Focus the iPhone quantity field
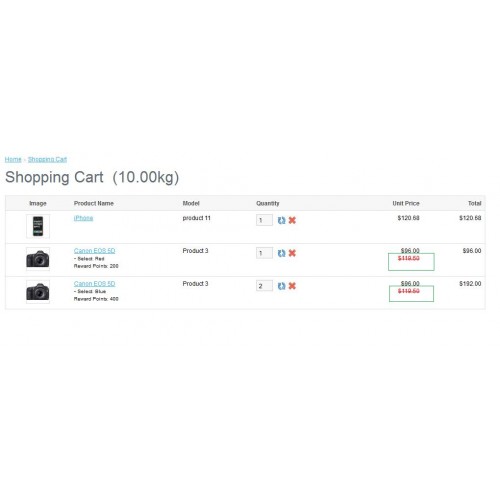The height and width of the screenshot is (500, 500). pos(264,220)
